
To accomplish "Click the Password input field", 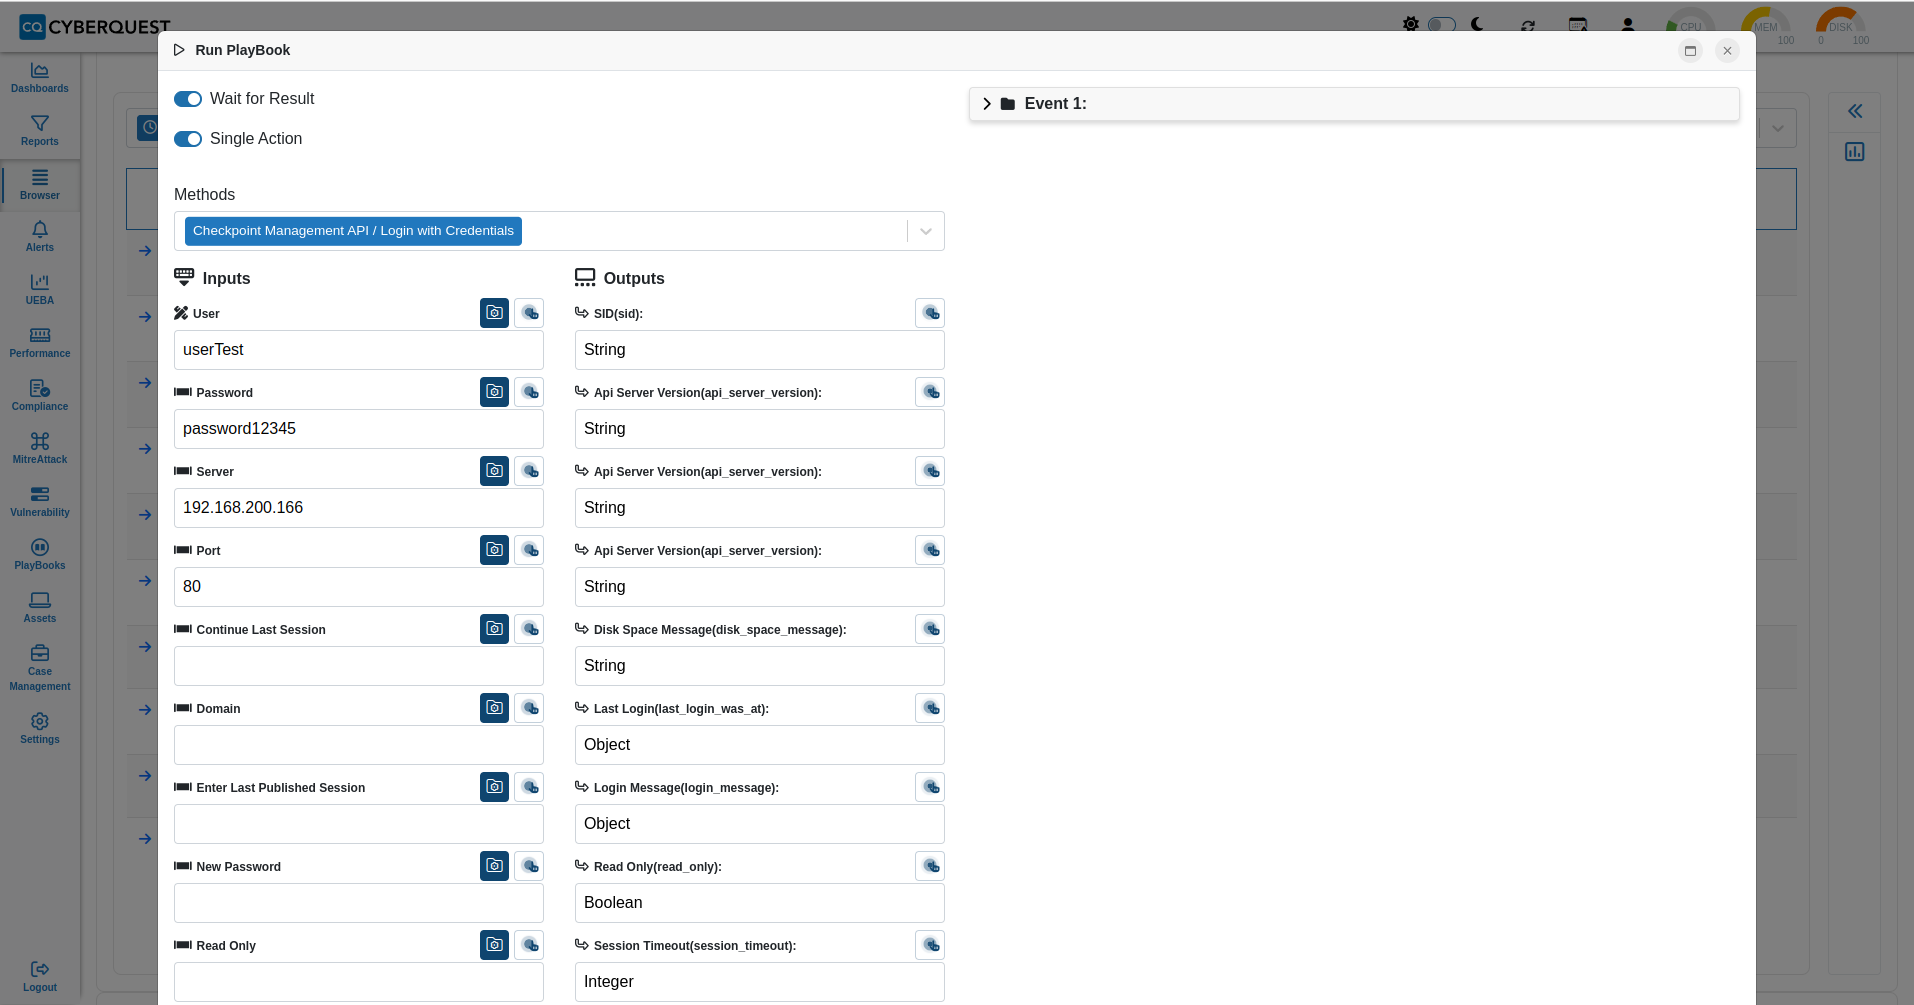I will click(359, 429).
